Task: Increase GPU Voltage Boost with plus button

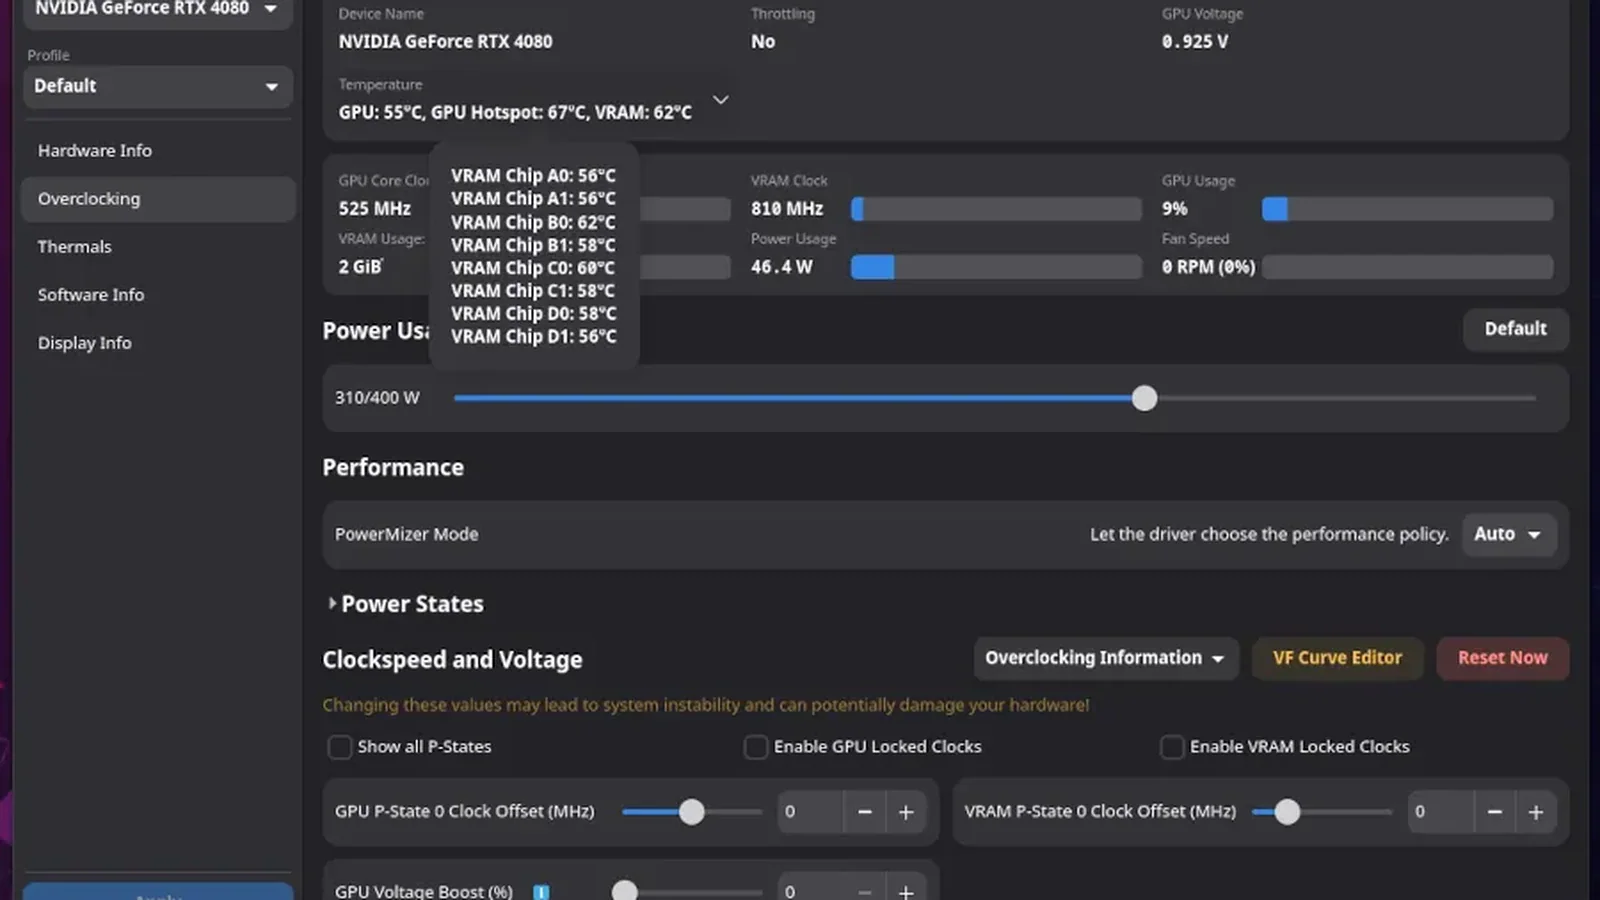Action: click(x=906, y=891)
